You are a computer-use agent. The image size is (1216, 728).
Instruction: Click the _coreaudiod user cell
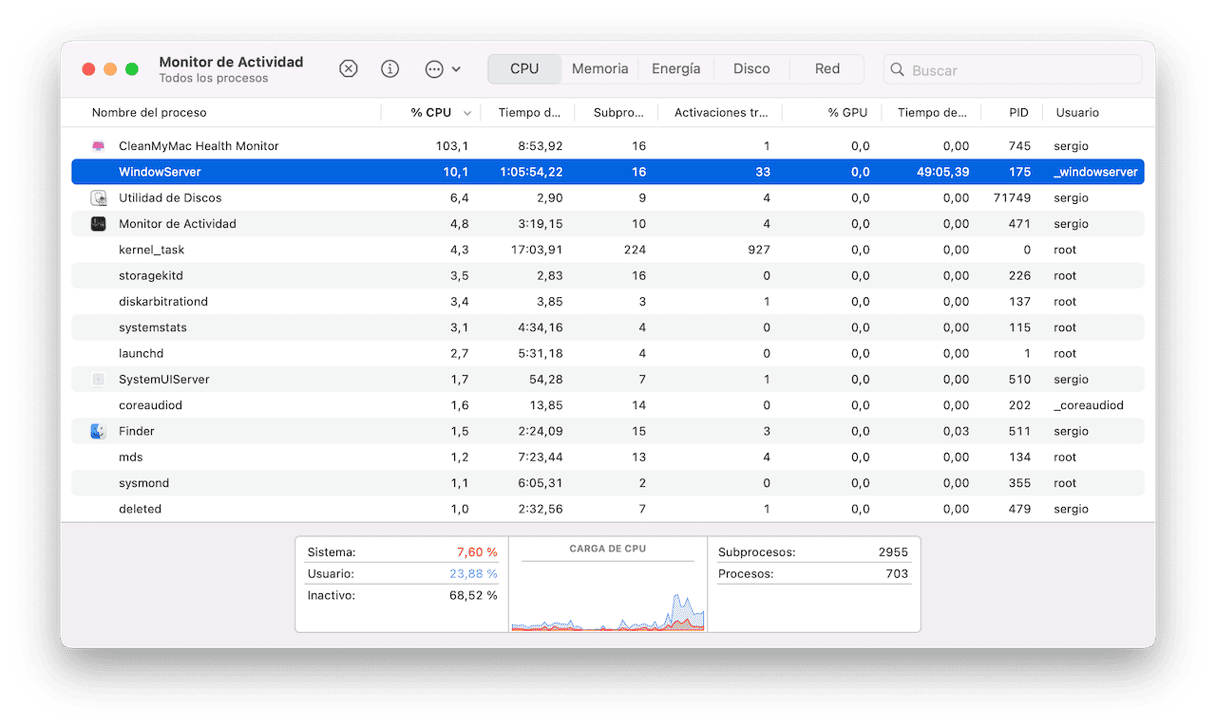[1089, 406]
